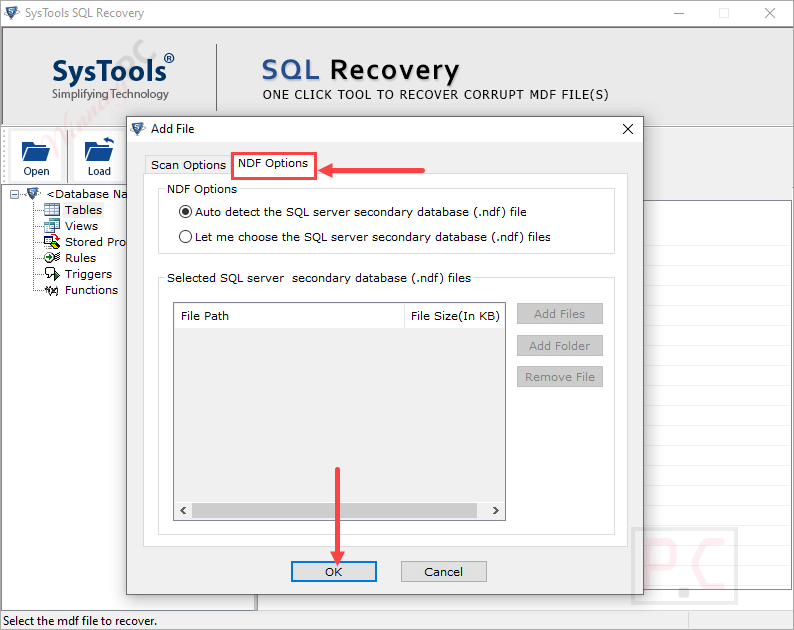Select Tables in the database tree
The width and height of the screenshot is (794, 630).
84,210
